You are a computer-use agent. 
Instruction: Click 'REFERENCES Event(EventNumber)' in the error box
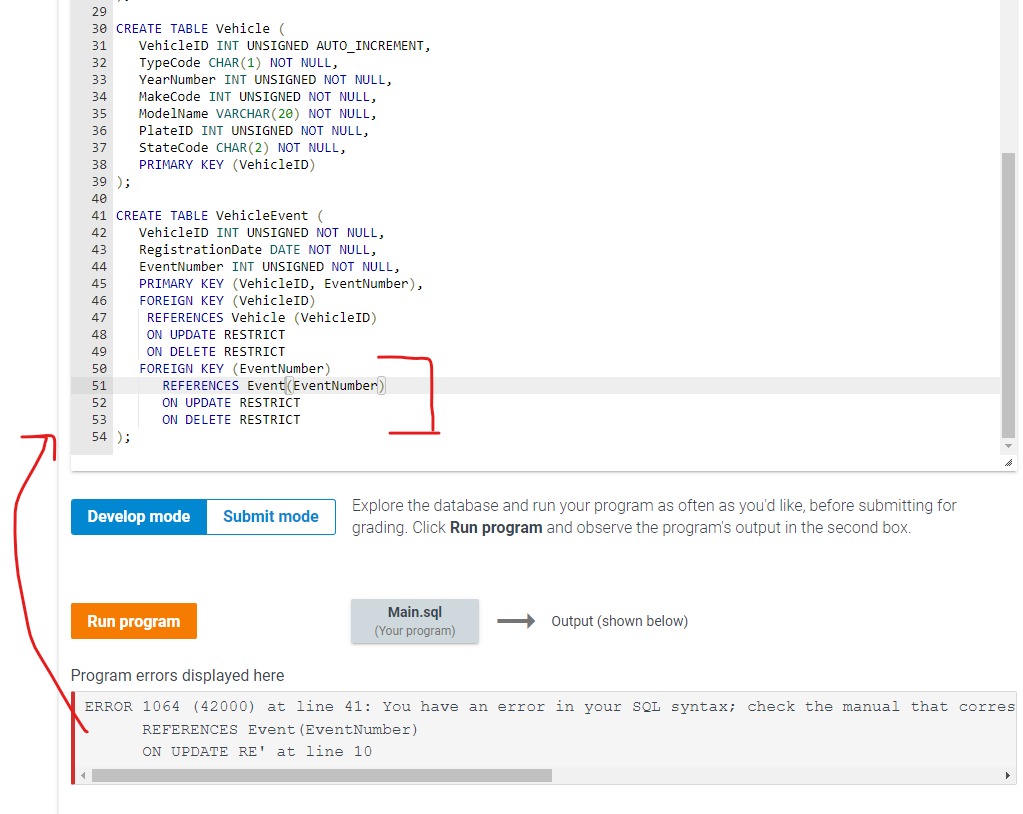[280, 729]
